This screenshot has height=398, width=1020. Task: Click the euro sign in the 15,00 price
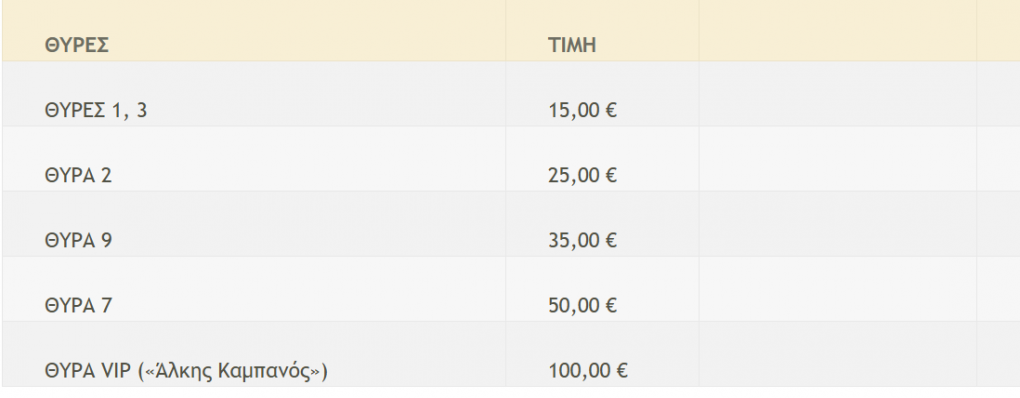(x=610, y=111)
